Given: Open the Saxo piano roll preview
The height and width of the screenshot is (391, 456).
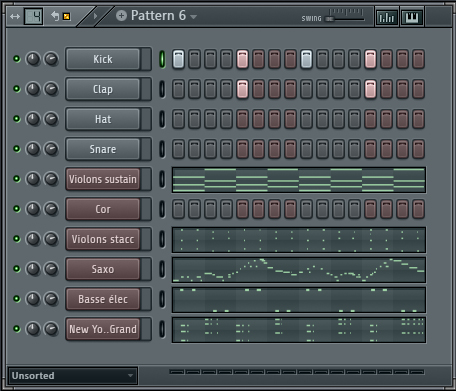Looking at the screenshot, I should (x=299, y=270).
